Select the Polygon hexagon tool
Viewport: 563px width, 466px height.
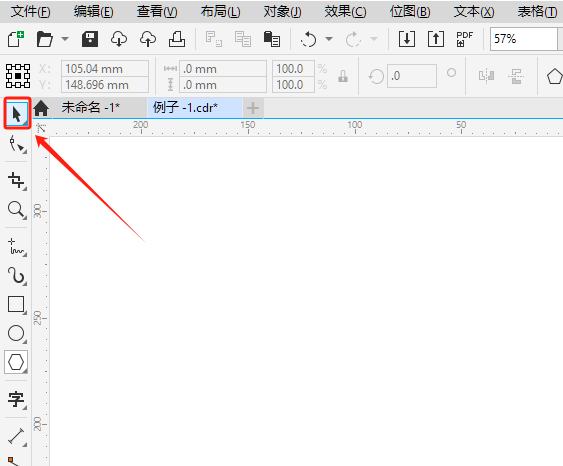click(16, 362)
